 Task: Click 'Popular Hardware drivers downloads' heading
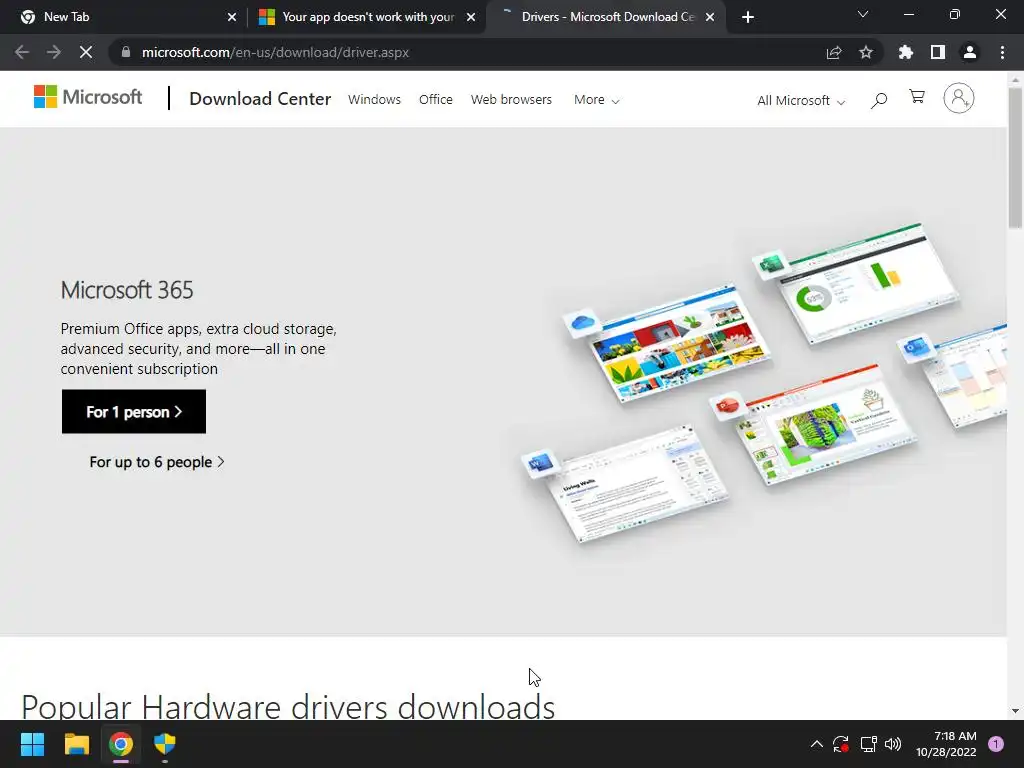(x=288, y=707)
